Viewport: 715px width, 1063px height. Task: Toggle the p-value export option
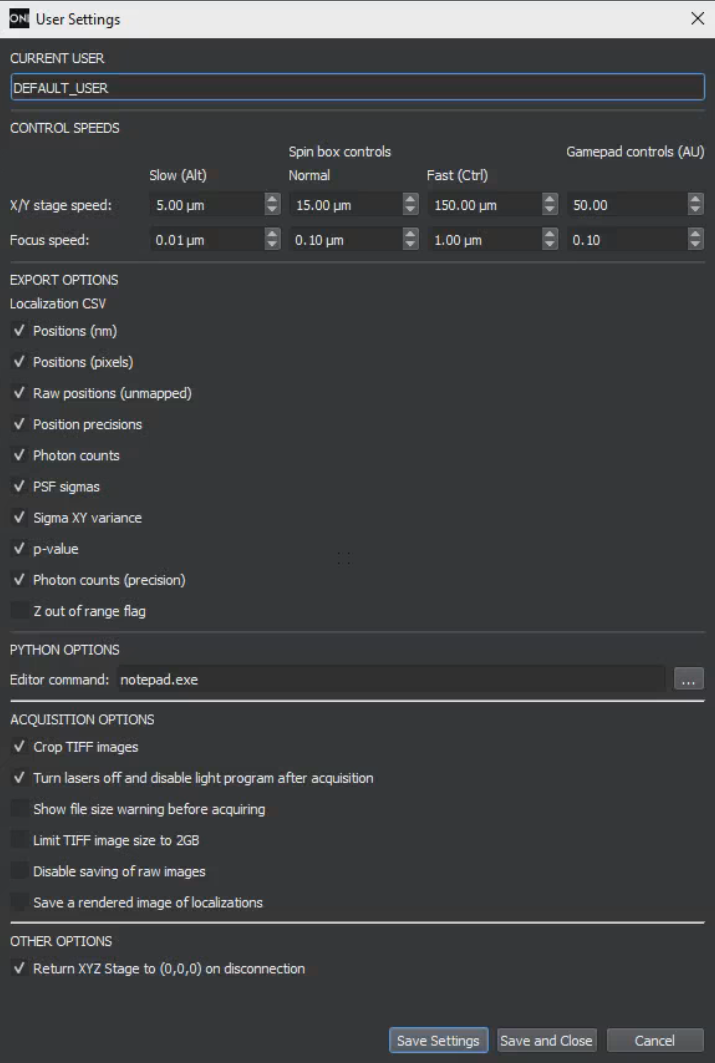[x=19, y=548]
